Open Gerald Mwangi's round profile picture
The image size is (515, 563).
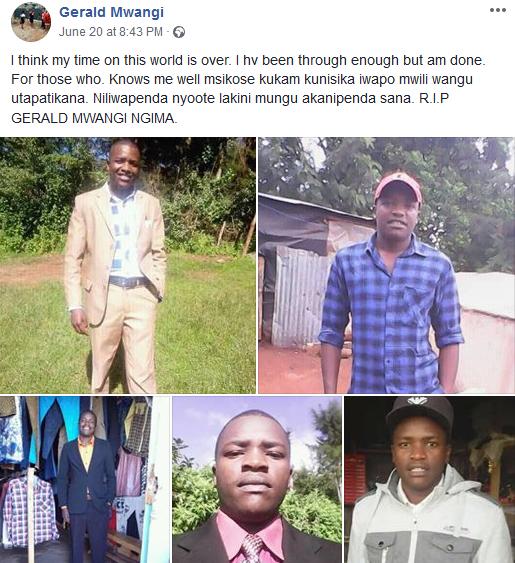click(x=31, y=22)
